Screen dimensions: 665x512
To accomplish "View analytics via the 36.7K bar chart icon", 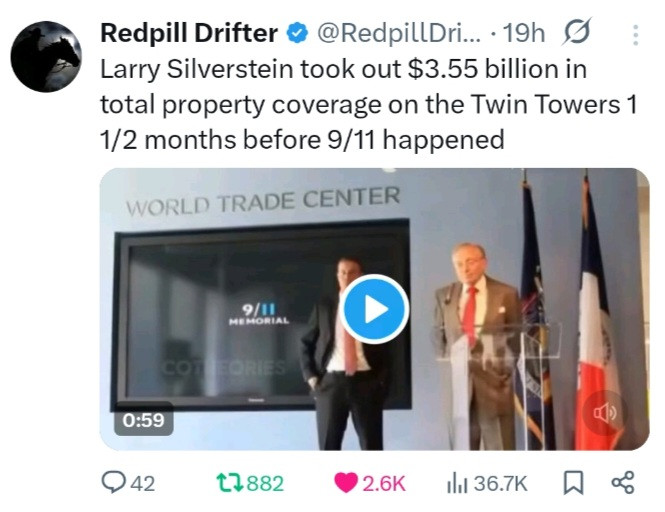I will point(457,484).
